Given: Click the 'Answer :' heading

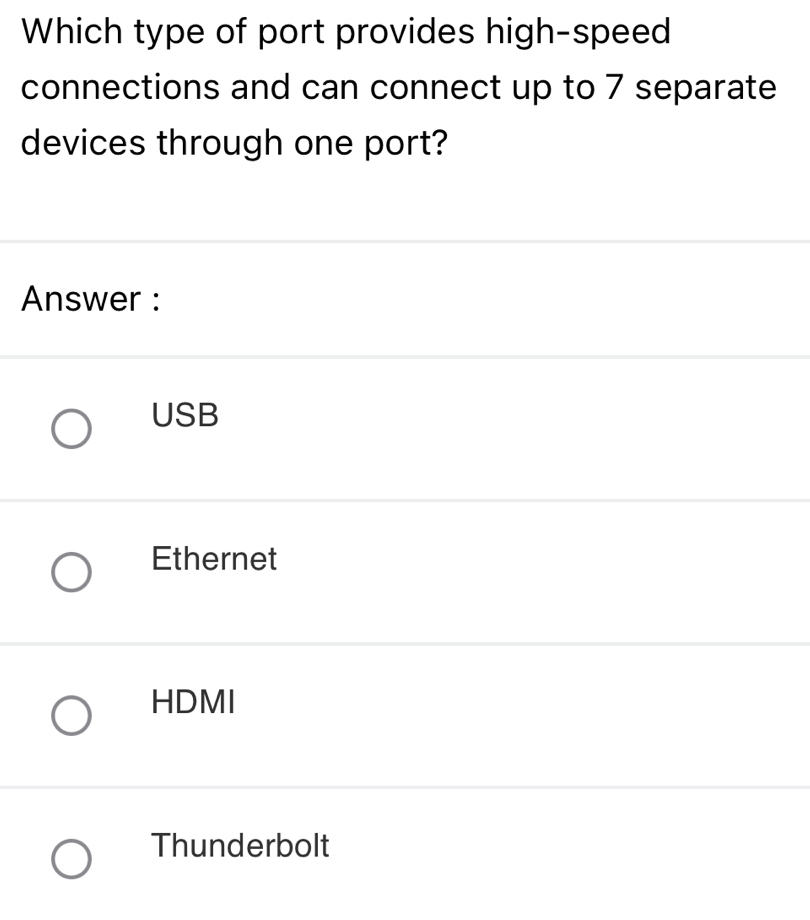Looking at the screenshot, I should pyautogui.click(x=91, y=298).
